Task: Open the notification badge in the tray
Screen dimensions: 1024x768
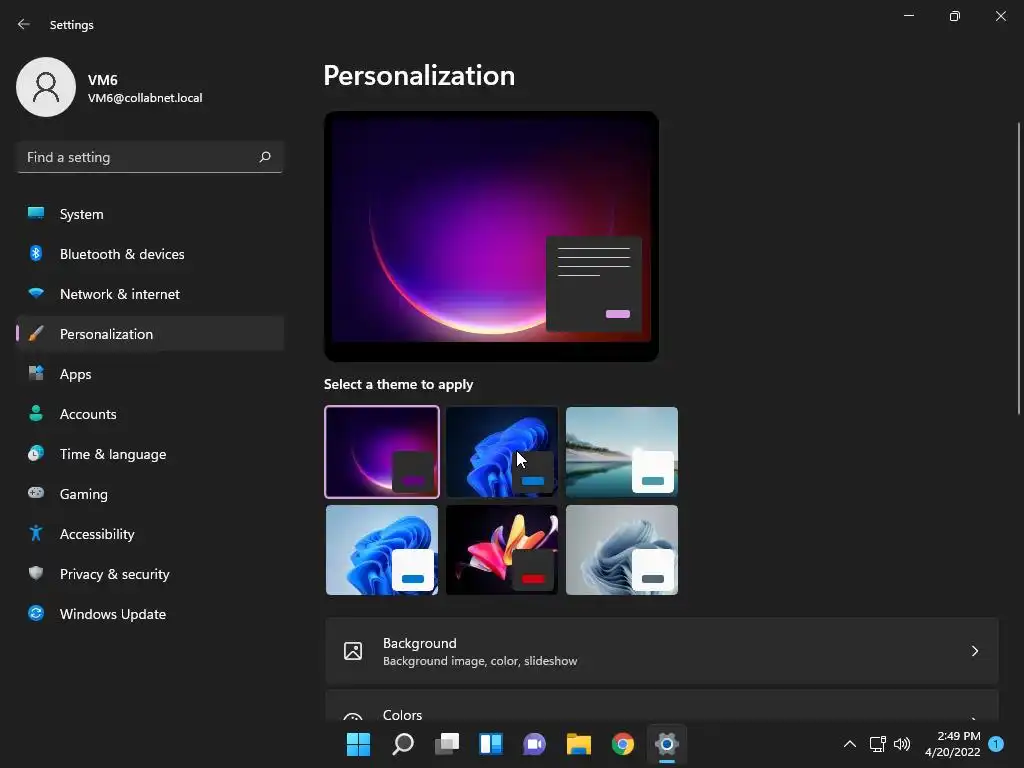Action: point(996,744)
